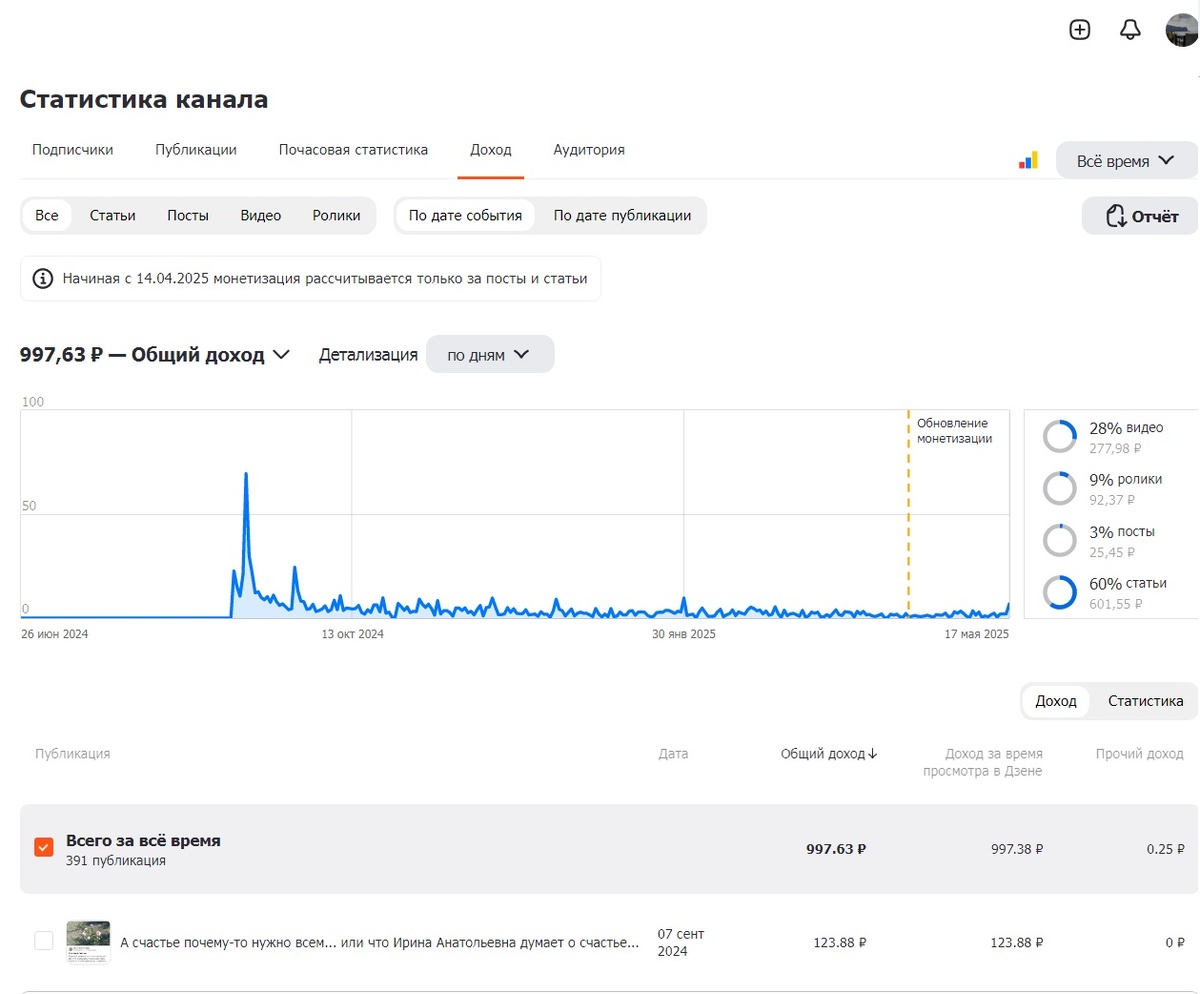Screen dimensions: 1200x994
Task: Click the colored bar chart icon
Action: (x=1028, y=160)
